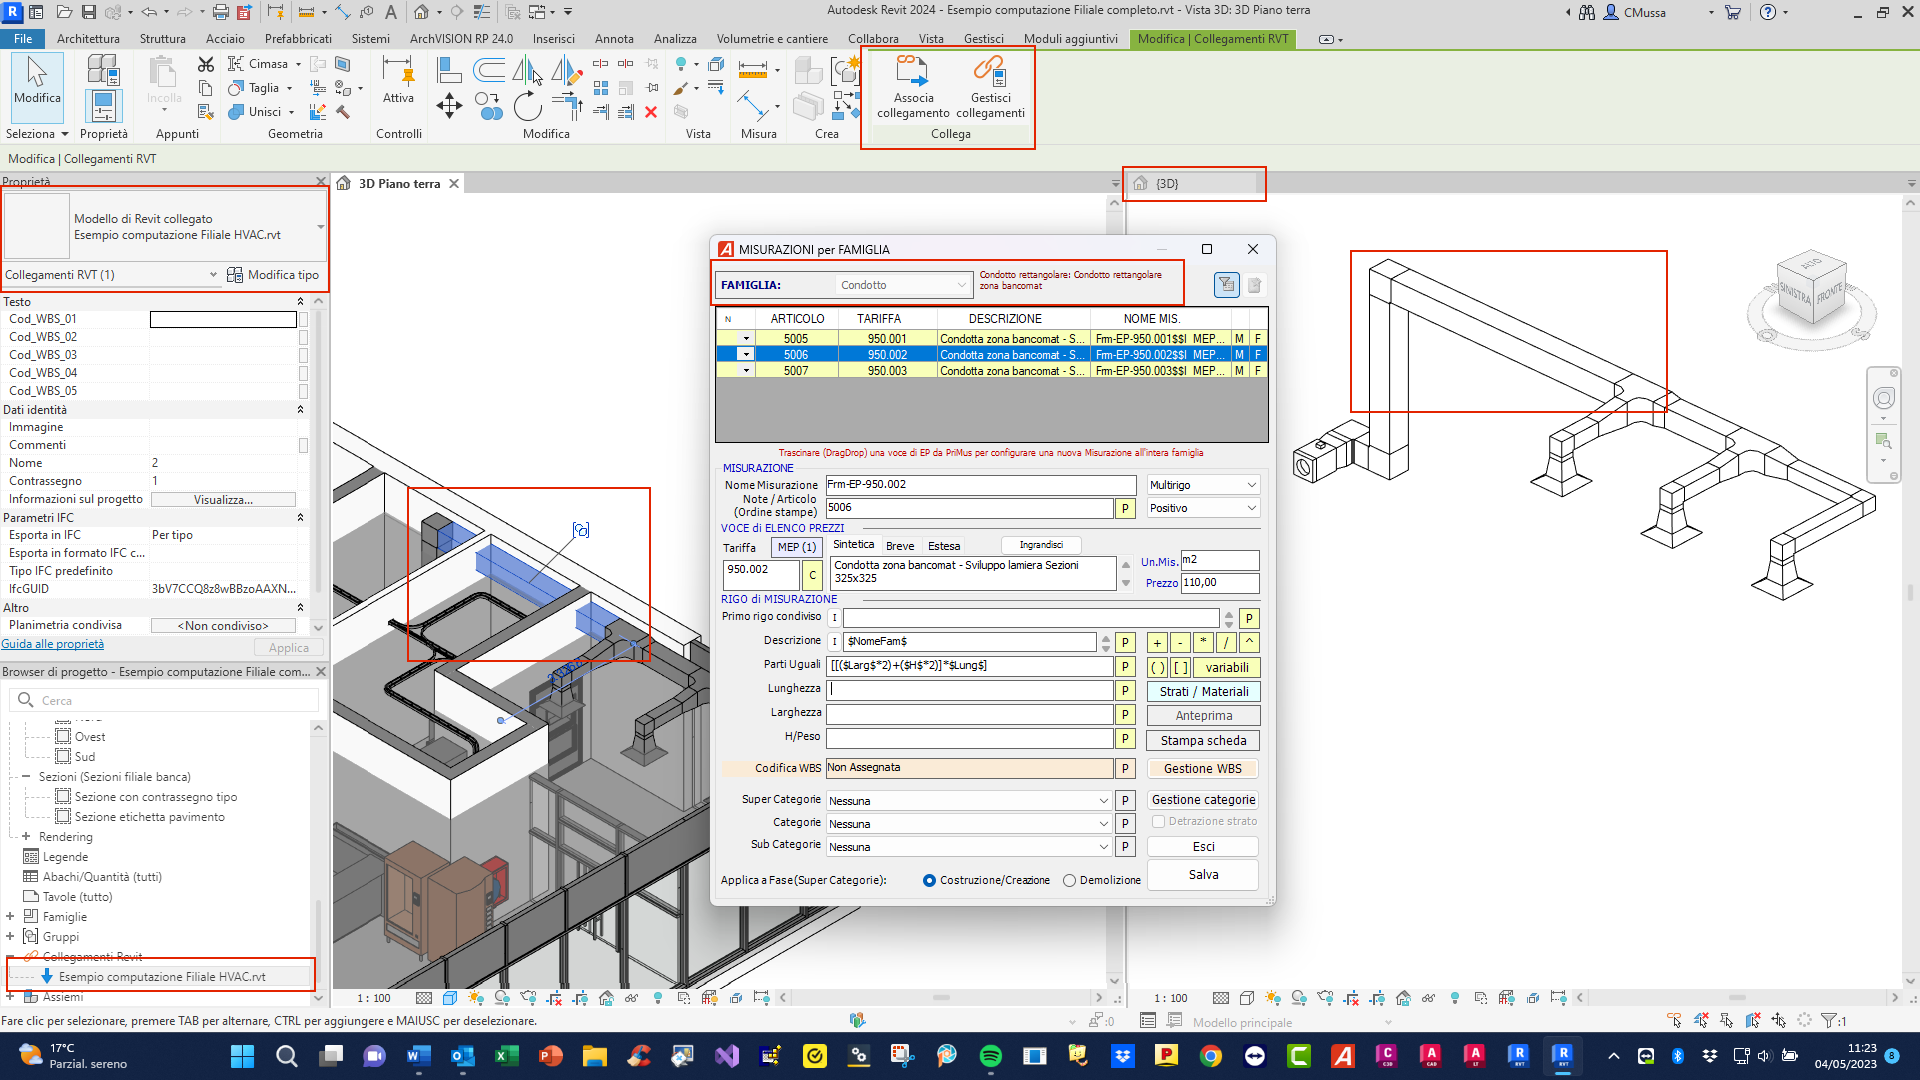
Task: Open the Multirigo dropdown
Action: click(1203, 485)
